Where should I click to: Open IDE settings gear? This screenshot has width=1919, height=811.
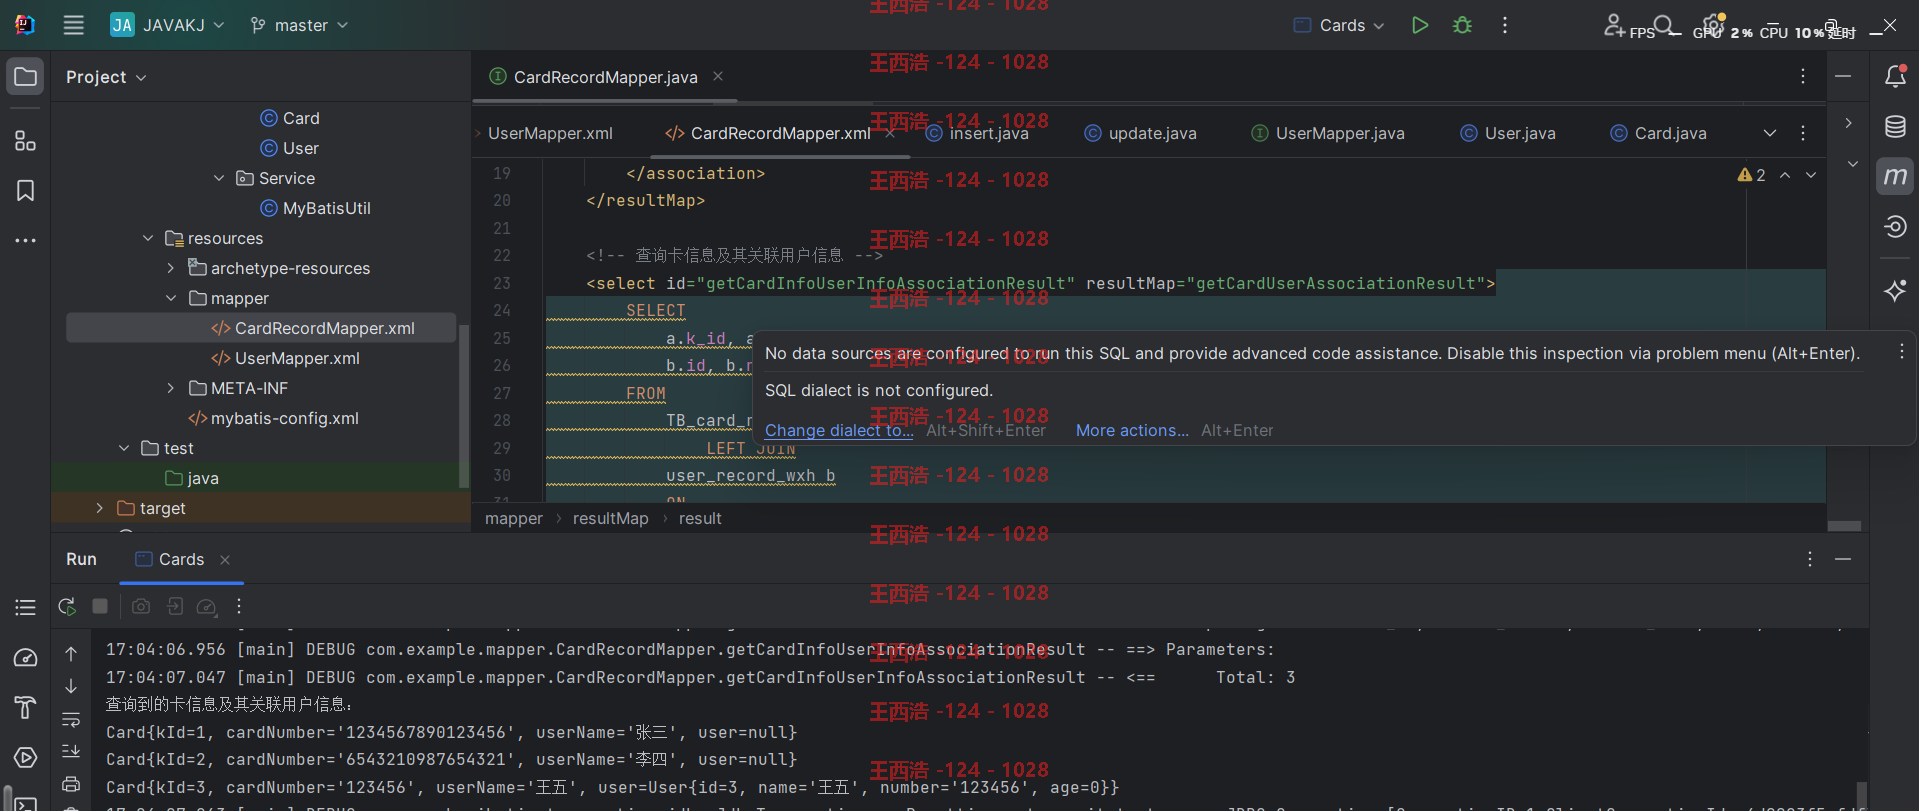click(1713, 25)
